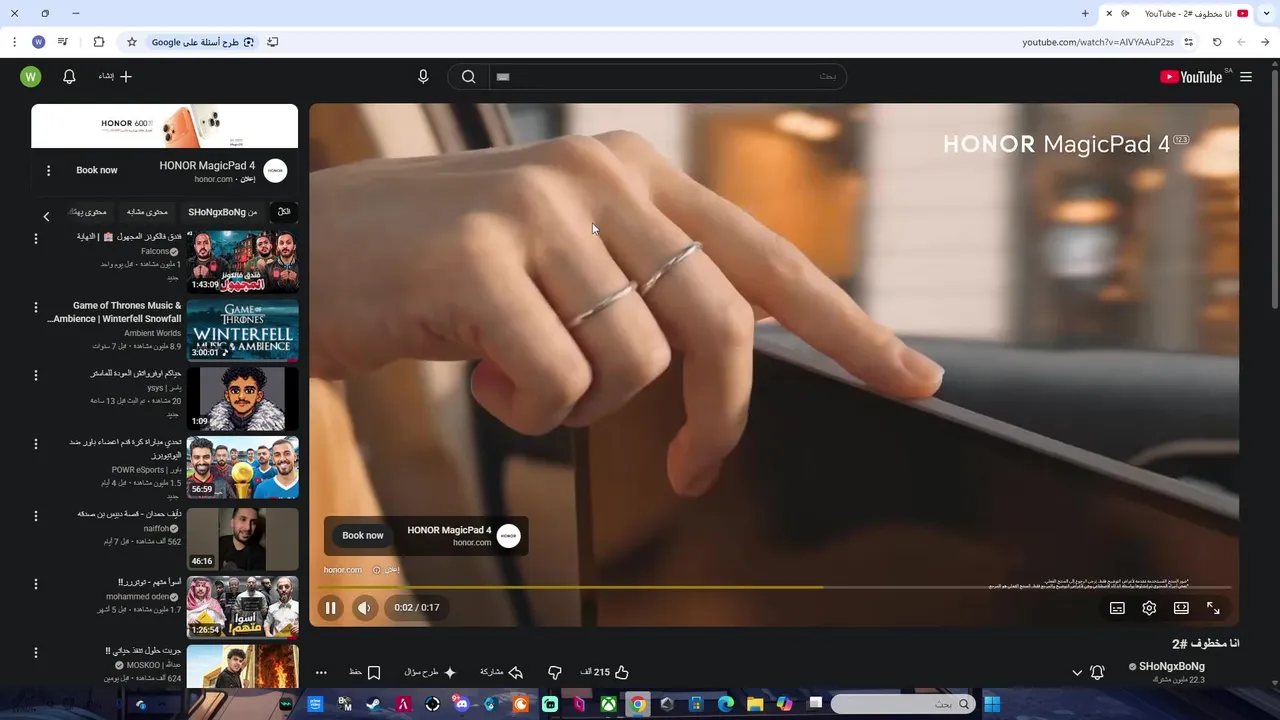The width and height of the screenshot is (1280, 720).
Task: Click the address bar URL youtube.com/watch
Action: coord(1098,42)
